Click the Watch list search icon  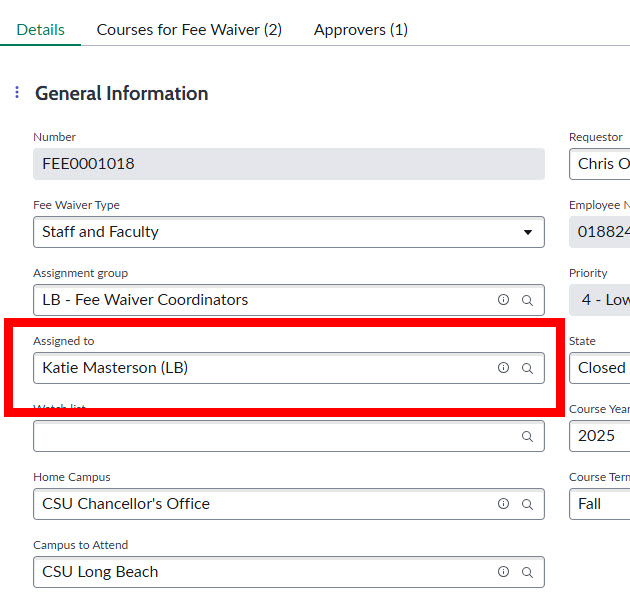point(527,436)
